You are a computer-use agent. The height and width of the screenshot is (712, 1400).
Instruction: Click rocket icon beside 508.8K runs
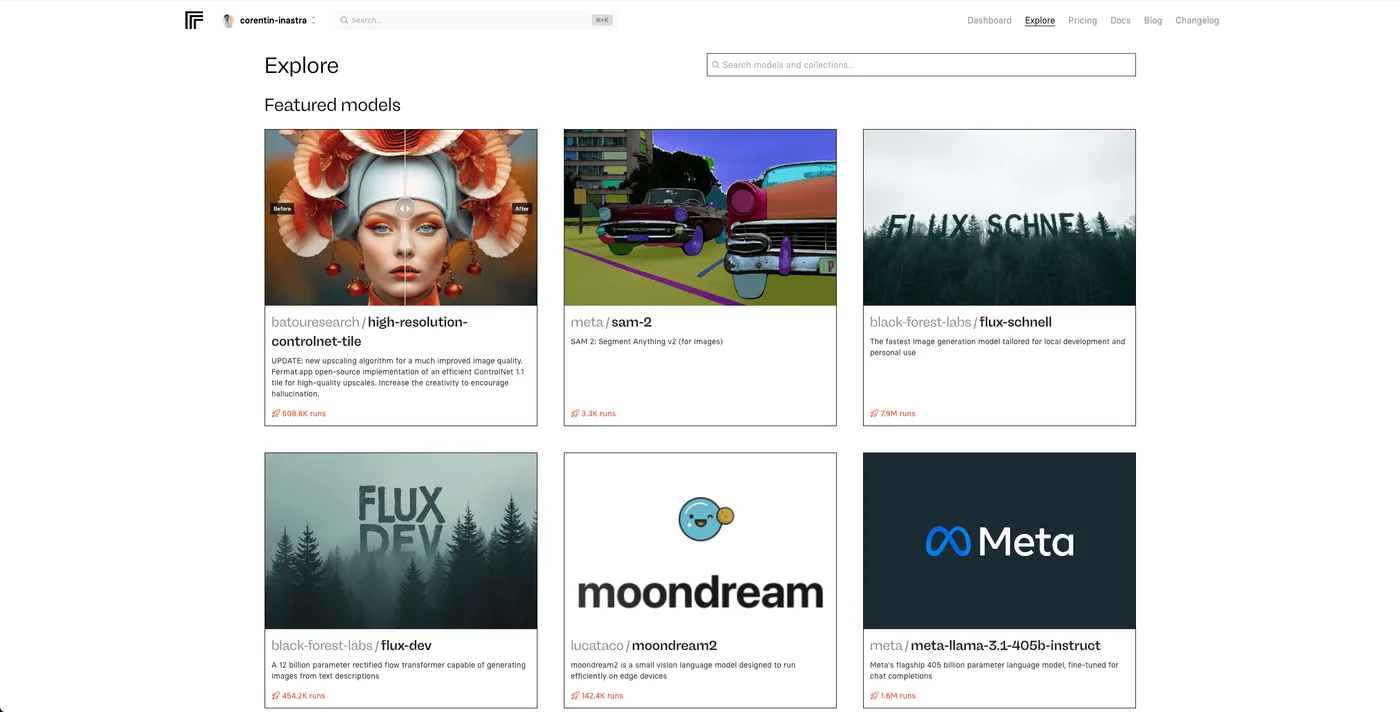click(276, 413)
